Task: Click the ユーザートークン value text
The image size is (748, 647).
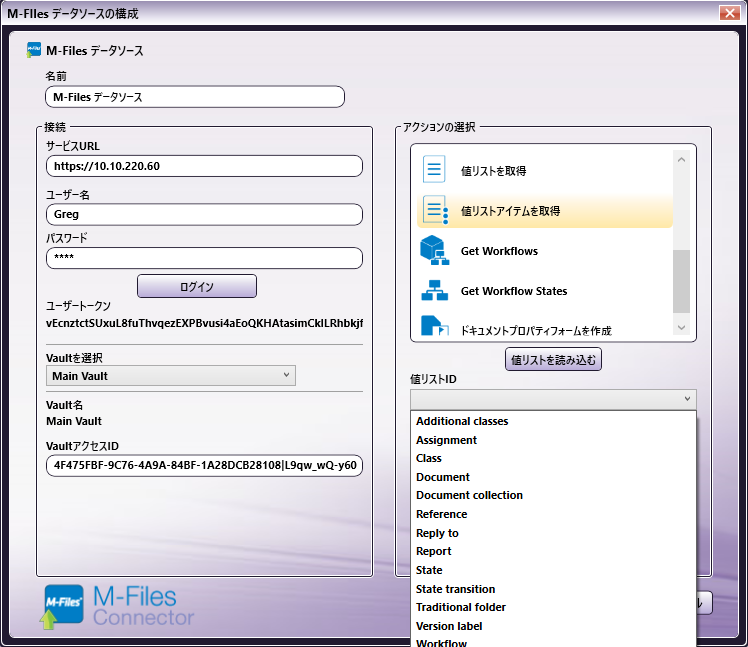Action: [204, 323]
